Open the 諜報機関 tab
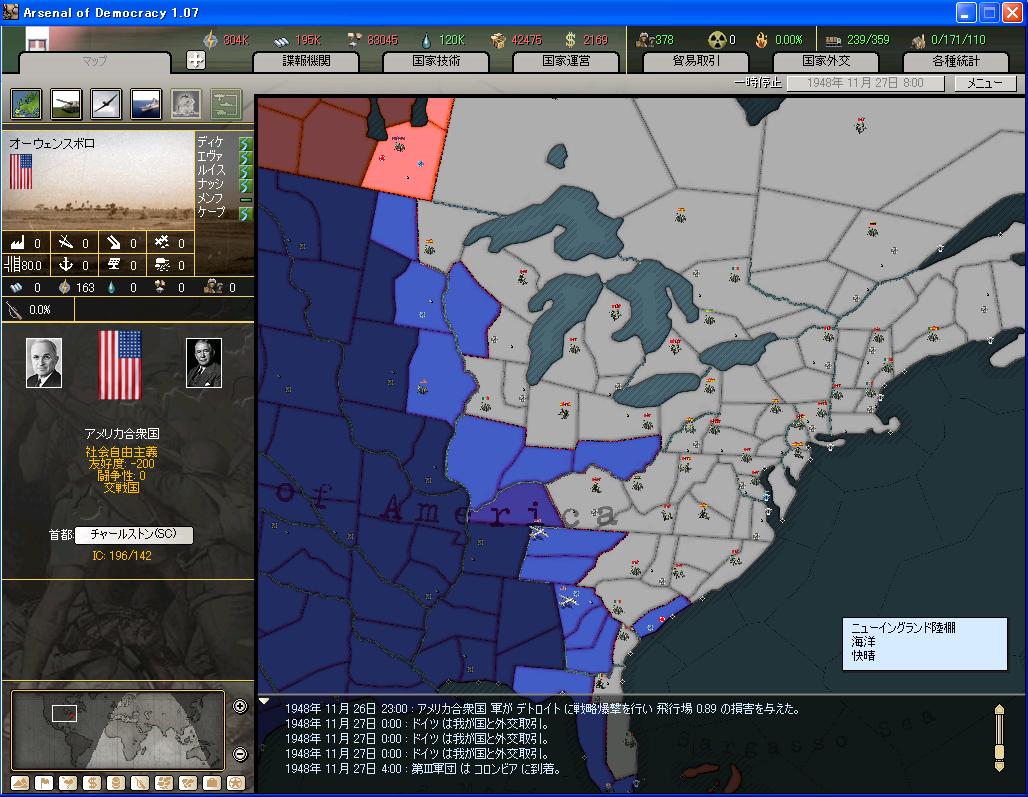Image resolution: width=1028 pixels, height=797 pixels. click(306, 62)
